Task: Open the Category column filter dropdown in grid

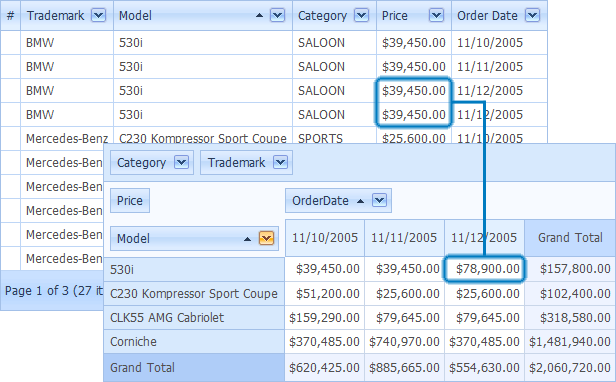Action: pyautogui.click(x=361, y=15)
